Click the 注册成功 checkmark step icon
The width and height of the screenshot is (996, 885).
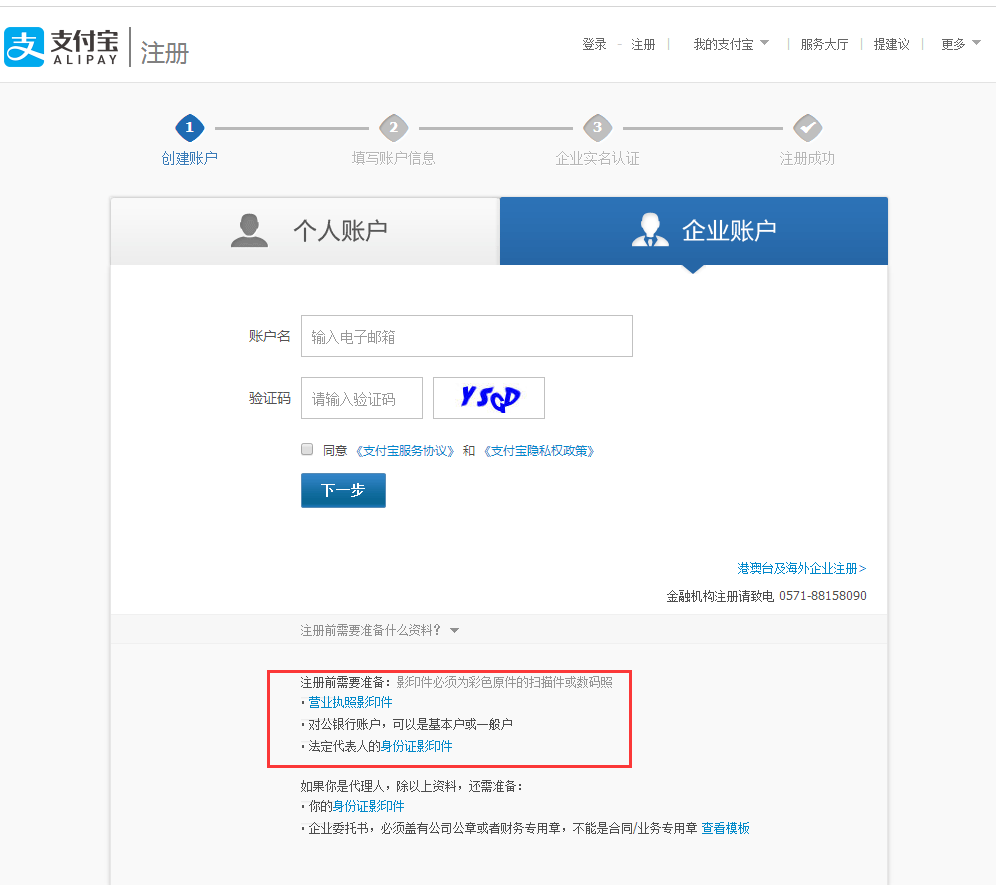click(807, 128)
